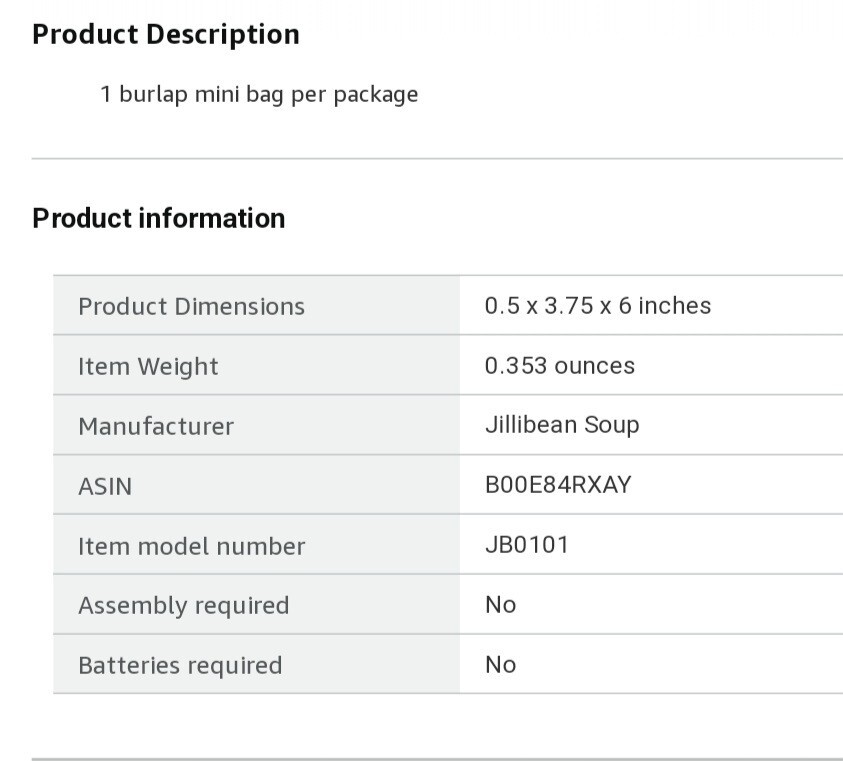Viewport: 843px width, 761px height.
Task: Click the JB0101 model number
Action: click(526, 546)
